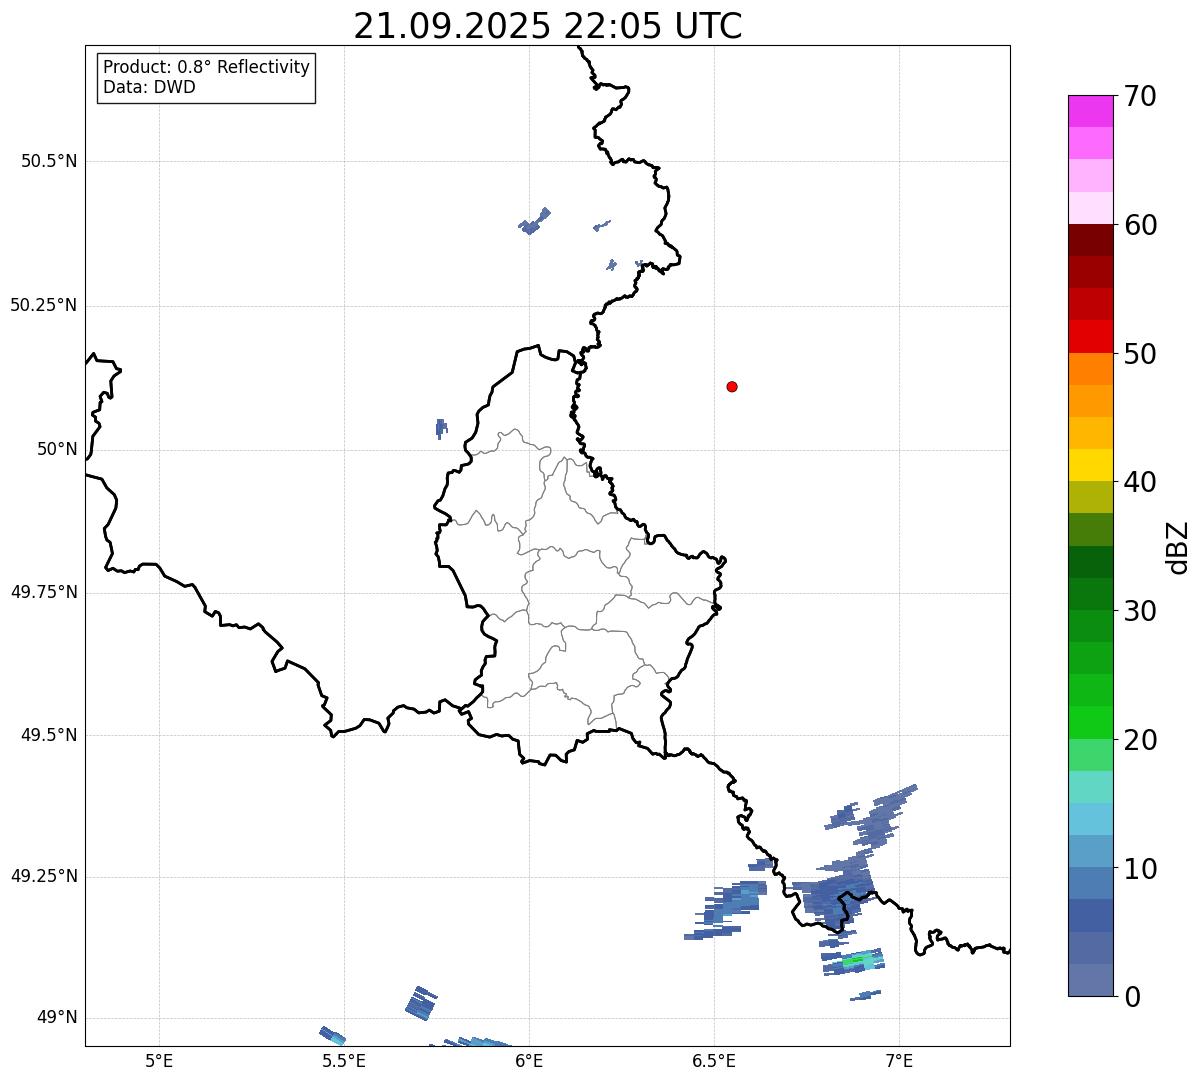This screenshot has width=1202, height=1081.
Task: Click the magenta top colorbar swatch
Action: [1090, 111]
